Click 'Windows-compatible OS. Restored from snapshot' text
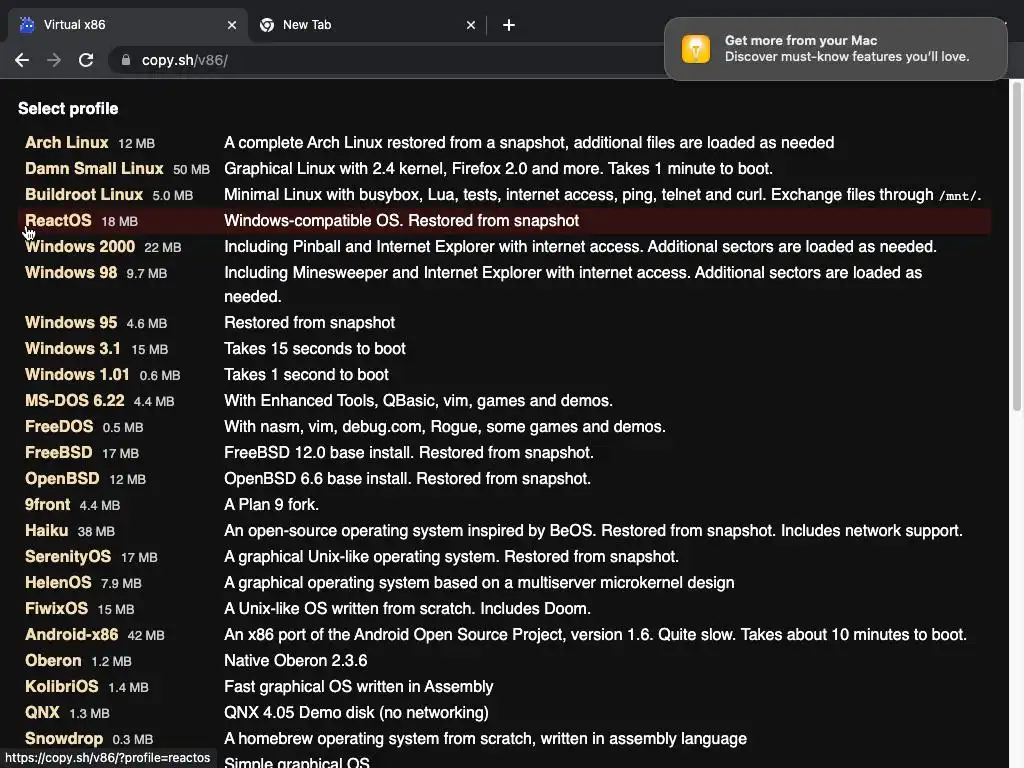Screen dimensions: 1024x768 (x=402, y=221)
